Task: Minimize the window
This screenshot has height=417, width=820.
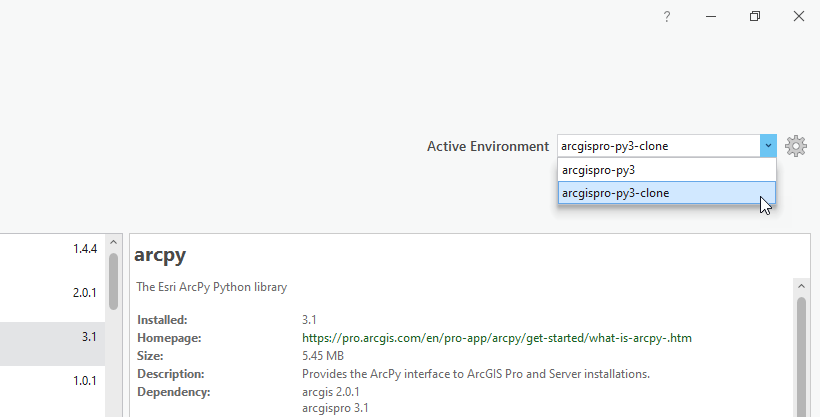Action: click(711, 17)
